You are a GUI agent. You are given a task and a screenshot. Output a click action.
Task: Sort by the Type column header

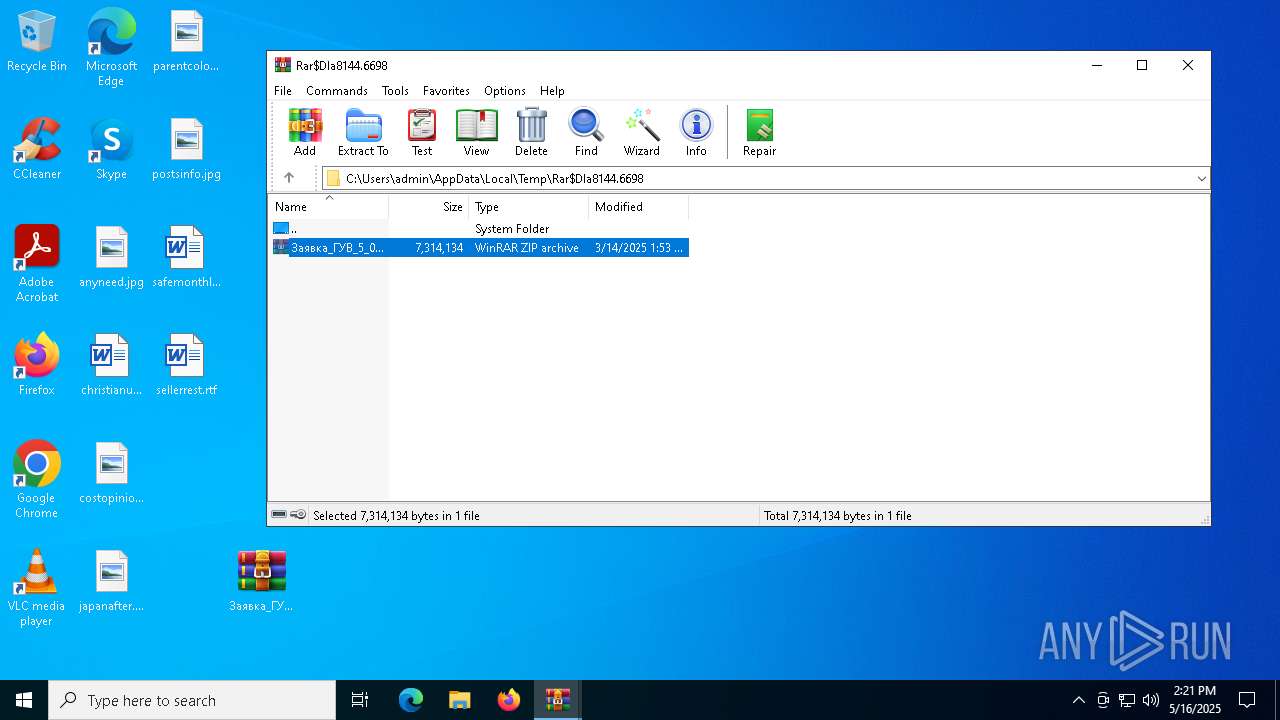[x=529, y=207]
